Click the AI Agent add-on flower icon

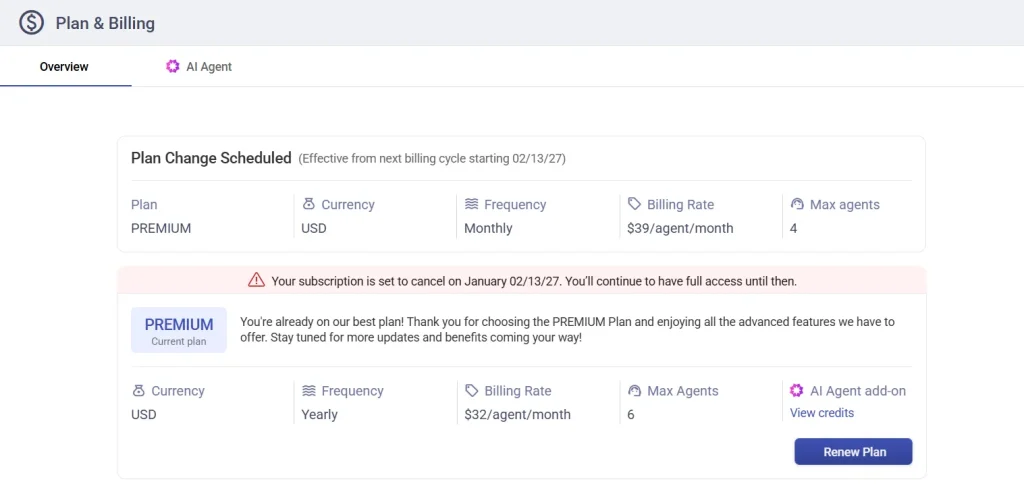click(x=797, y=391)
